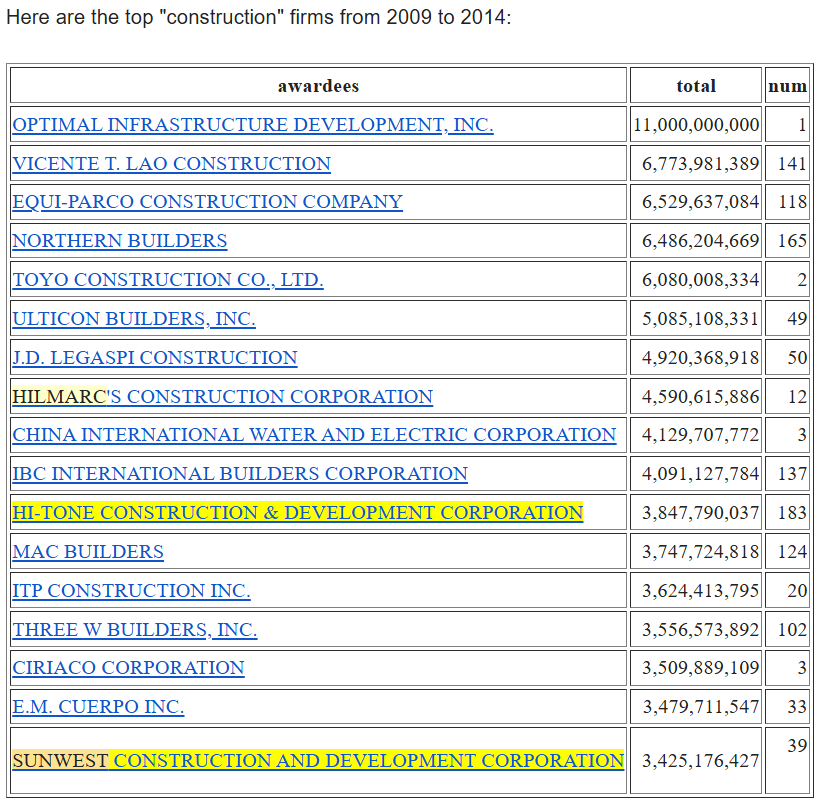The image size is (838, 811).
Task: Select the total value 6,529,637,084
Action: coord(700,203)
